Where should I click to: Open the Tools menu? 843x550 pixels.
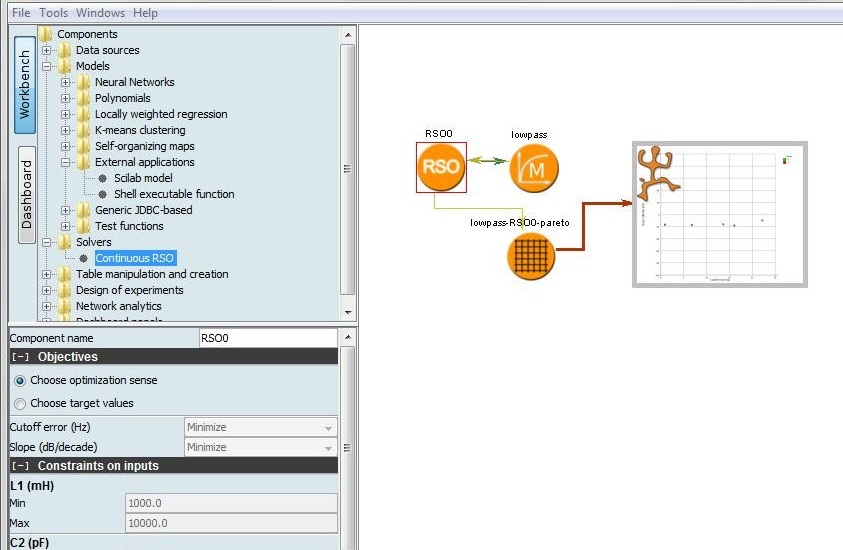click(x=54, y=13)
